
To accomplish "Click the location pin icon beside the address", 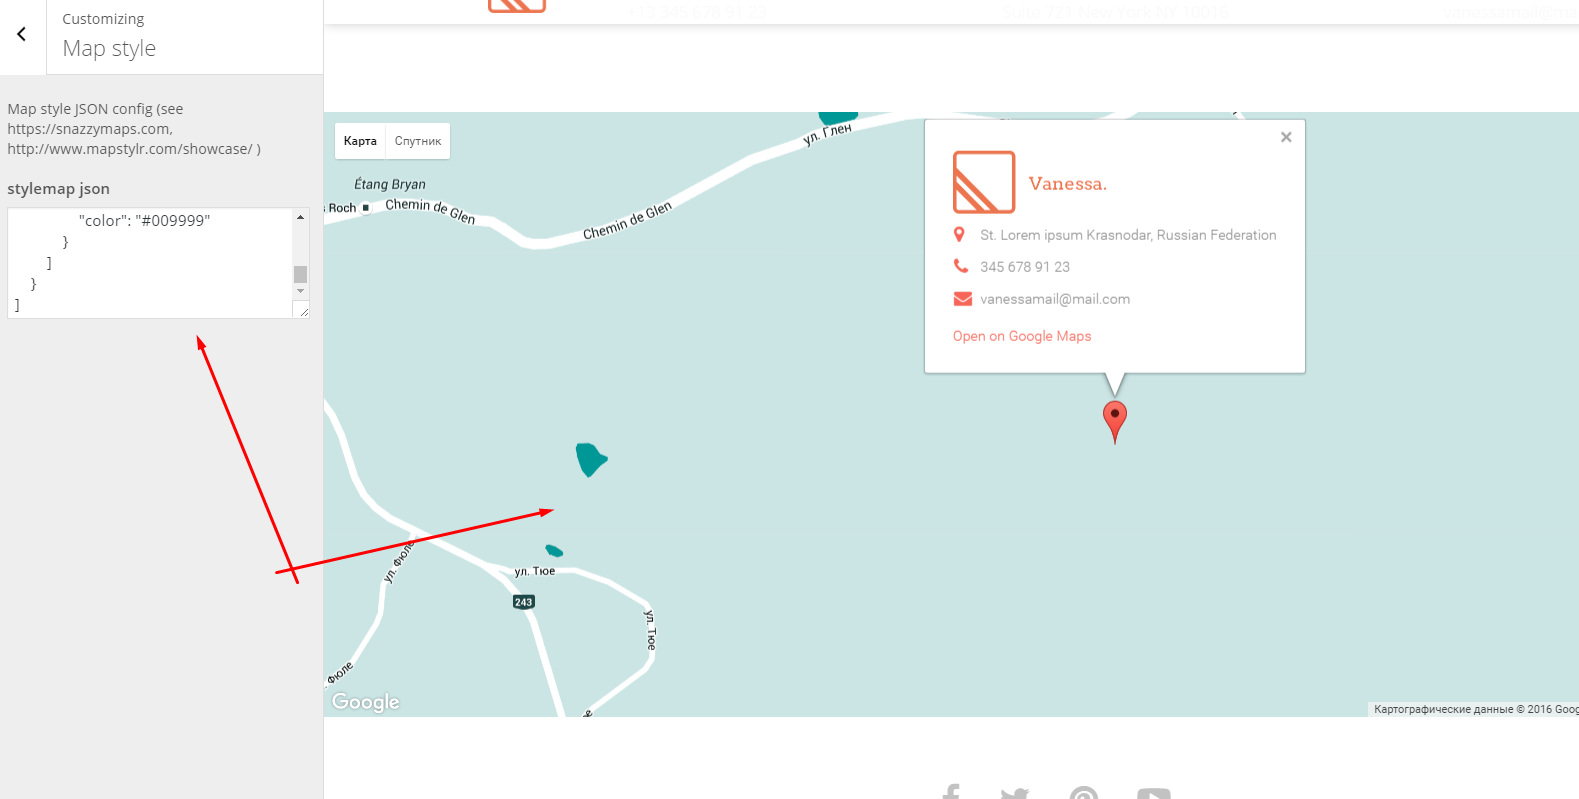I will pos(959,235).
